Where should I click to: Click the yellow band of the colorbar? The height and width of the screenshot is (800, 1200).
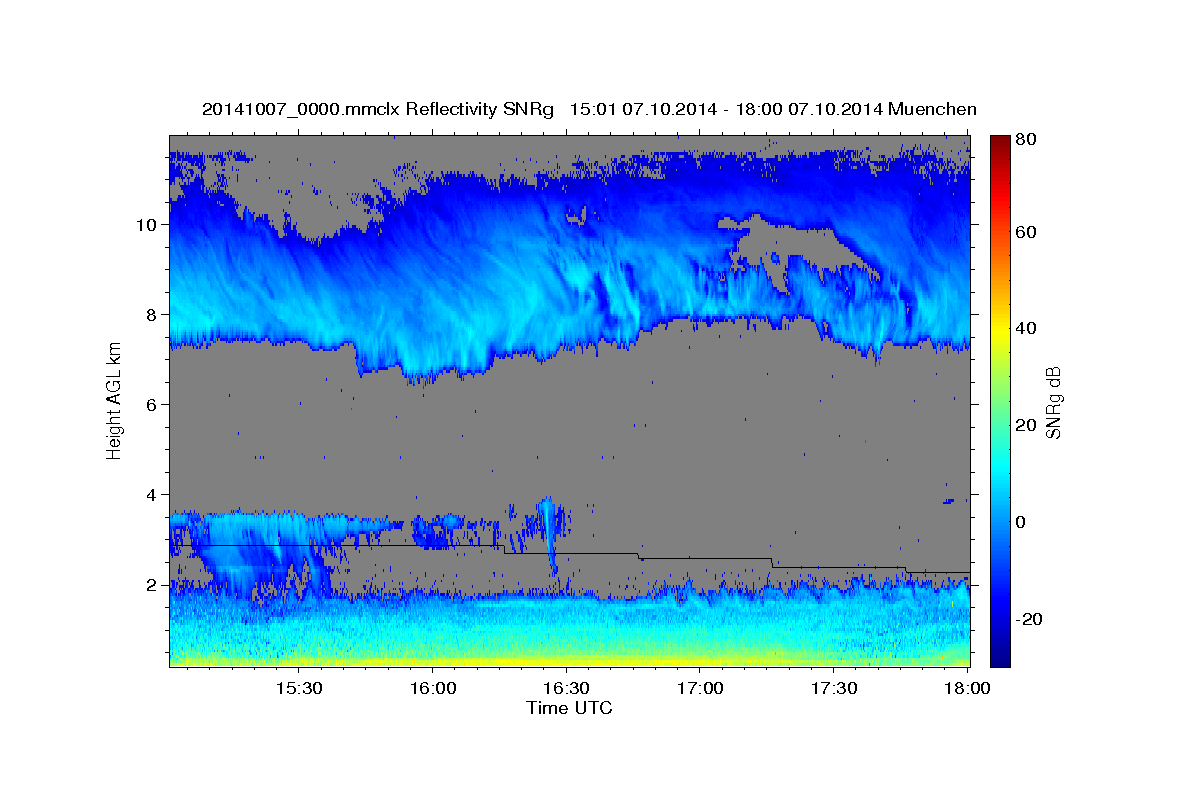click(x=1000, y=330)
